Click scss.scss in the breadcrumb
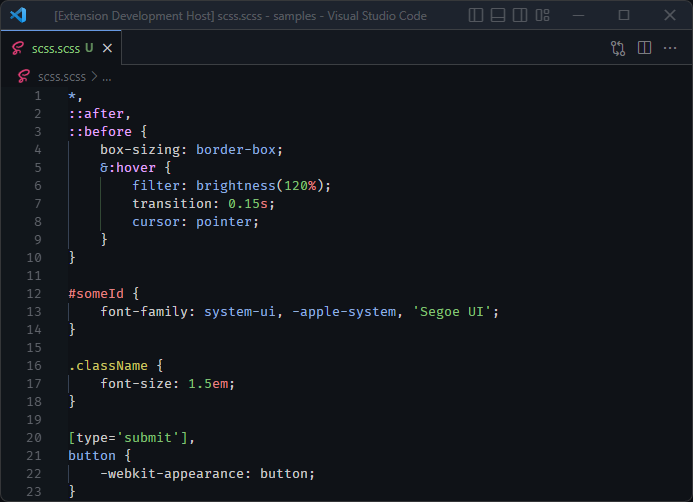This screenshot has width=693, height=502. click(62, 77)
